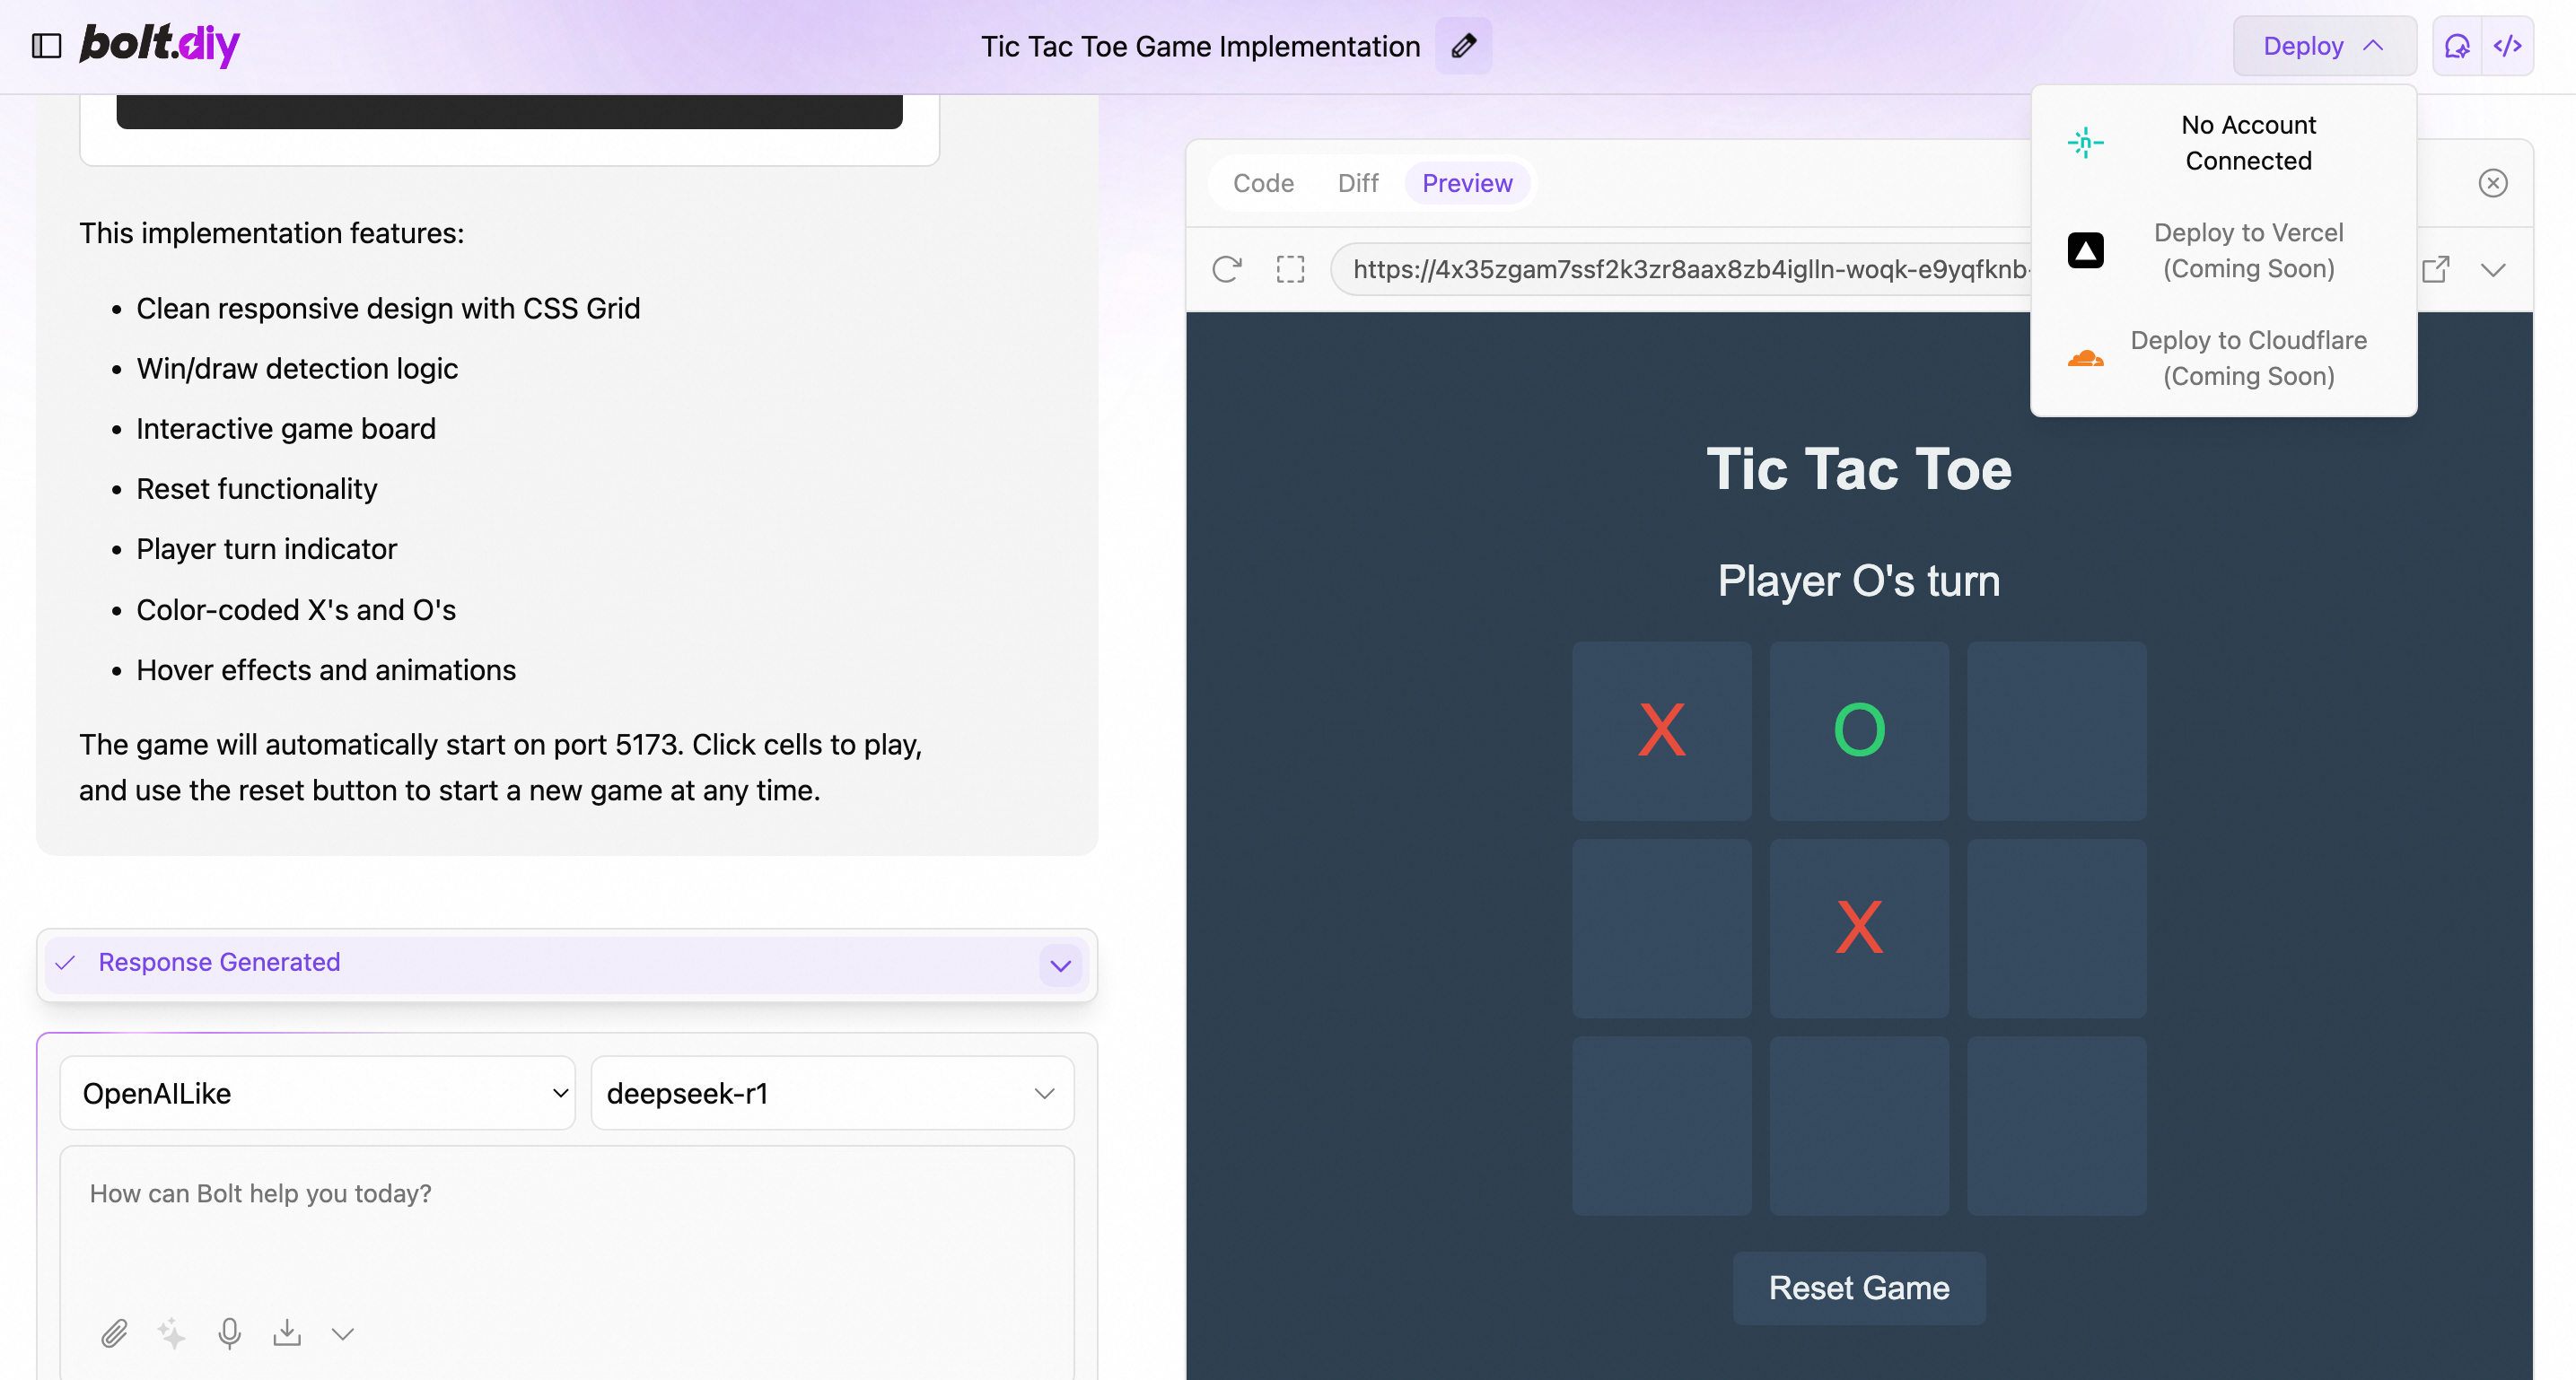
Task: Activate the element selection mode icon
Action: [x=1290, y=269]
